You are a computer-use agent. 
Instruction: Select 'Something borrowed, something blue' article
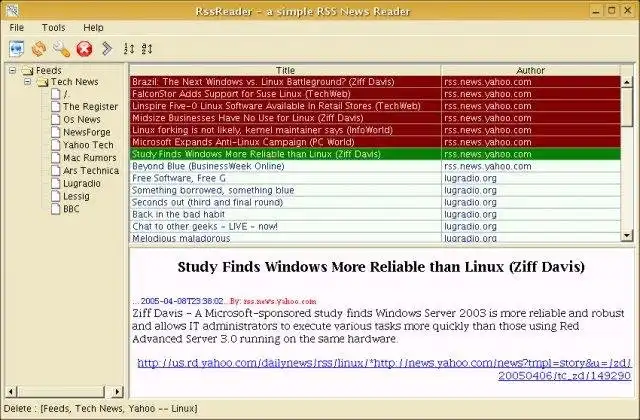pos(375,190)
